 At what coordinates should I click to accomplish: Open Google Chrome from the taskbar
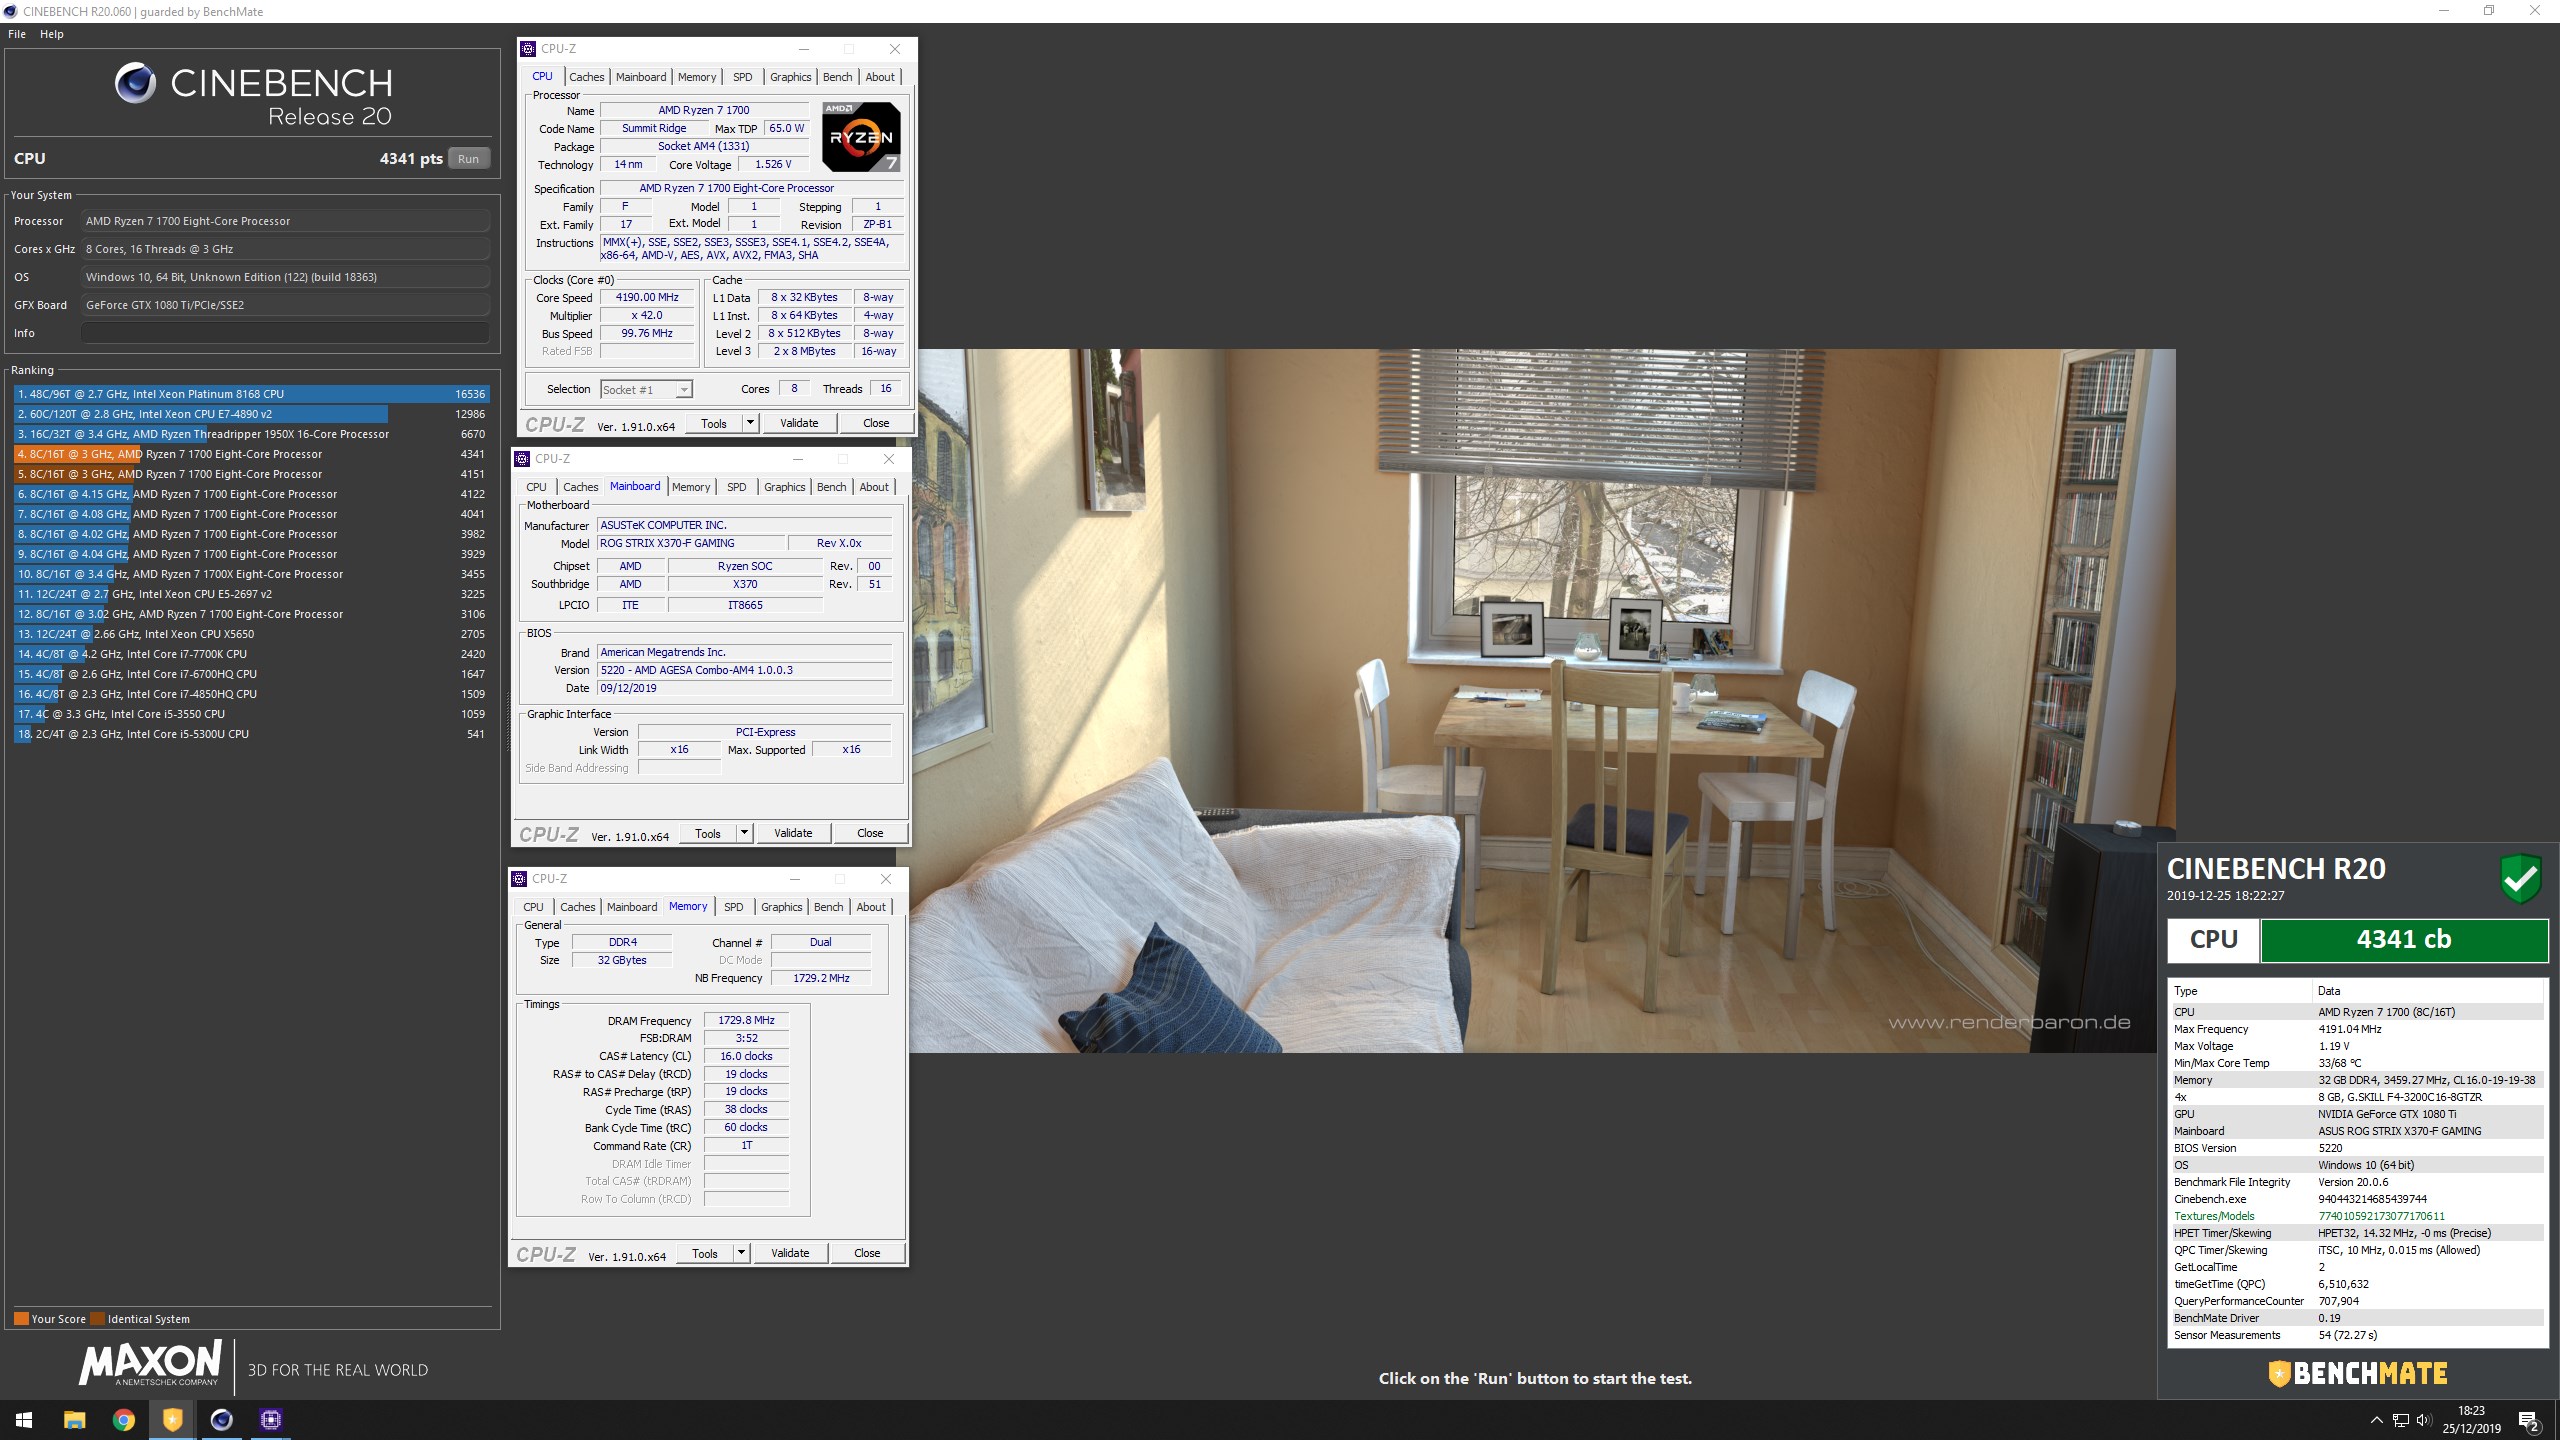tap(123, 1420)
